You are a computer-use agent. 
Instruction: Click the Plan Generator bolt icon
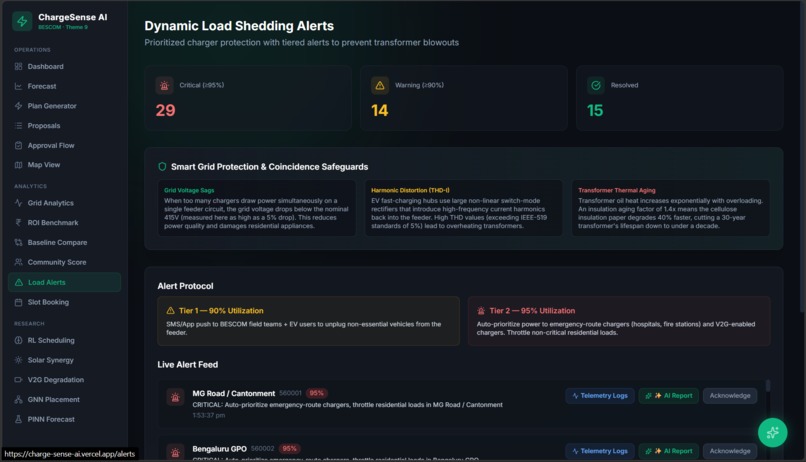[19, 106]
